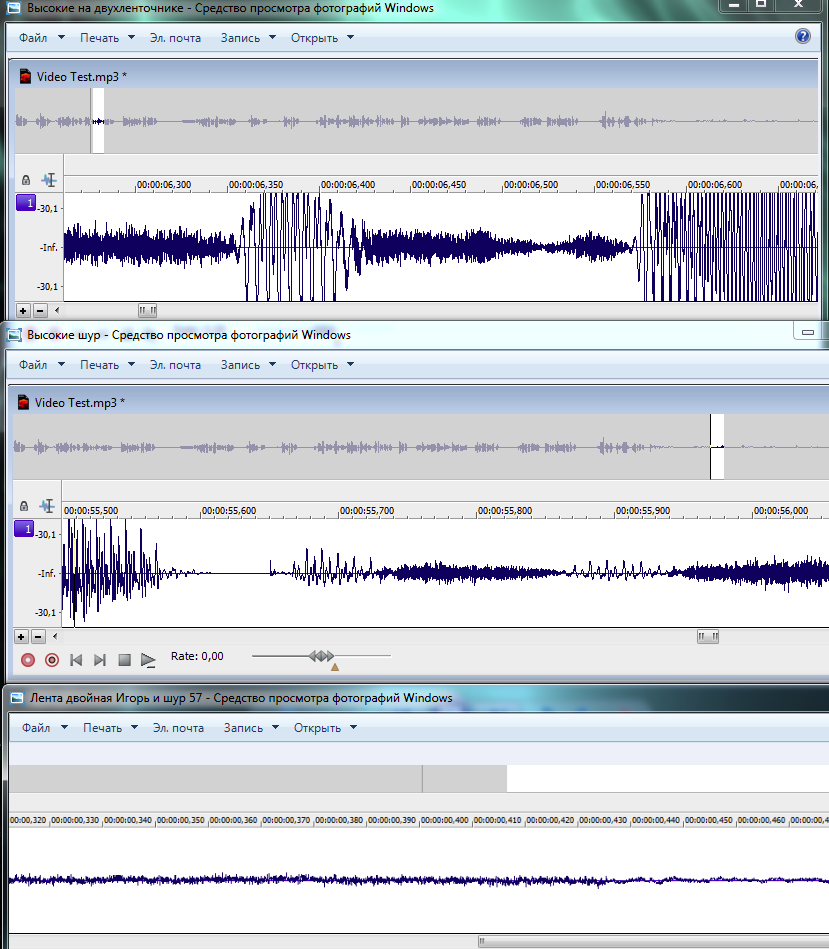Click the white selection region in the top overview waveform
829x949 pixels.
(x=98, y=120)
